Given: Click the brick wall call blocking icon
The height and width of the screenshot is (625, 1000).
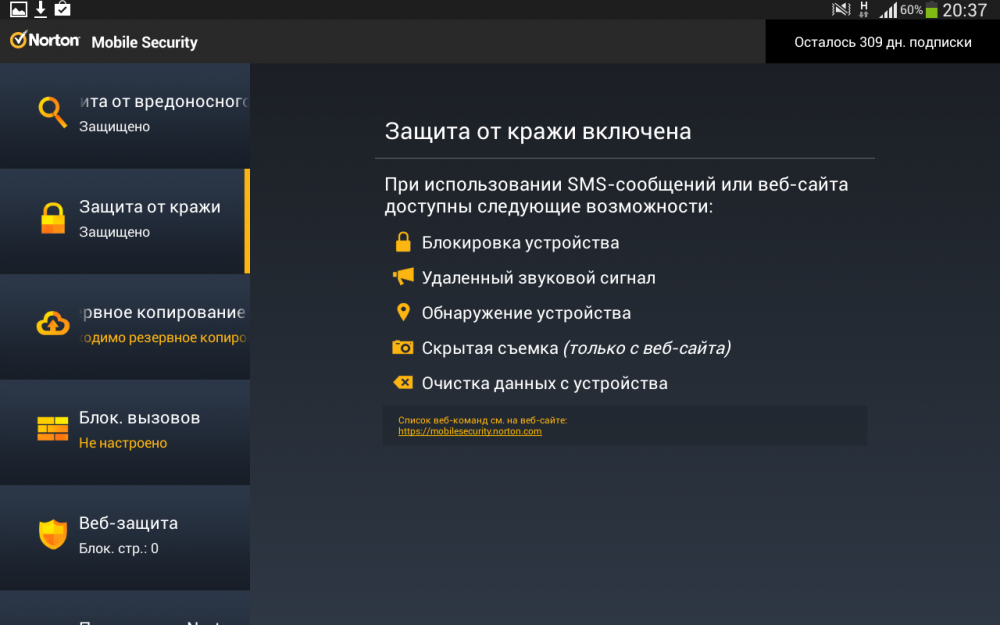Looking at the screenshot, I should (x=53, y=429).
